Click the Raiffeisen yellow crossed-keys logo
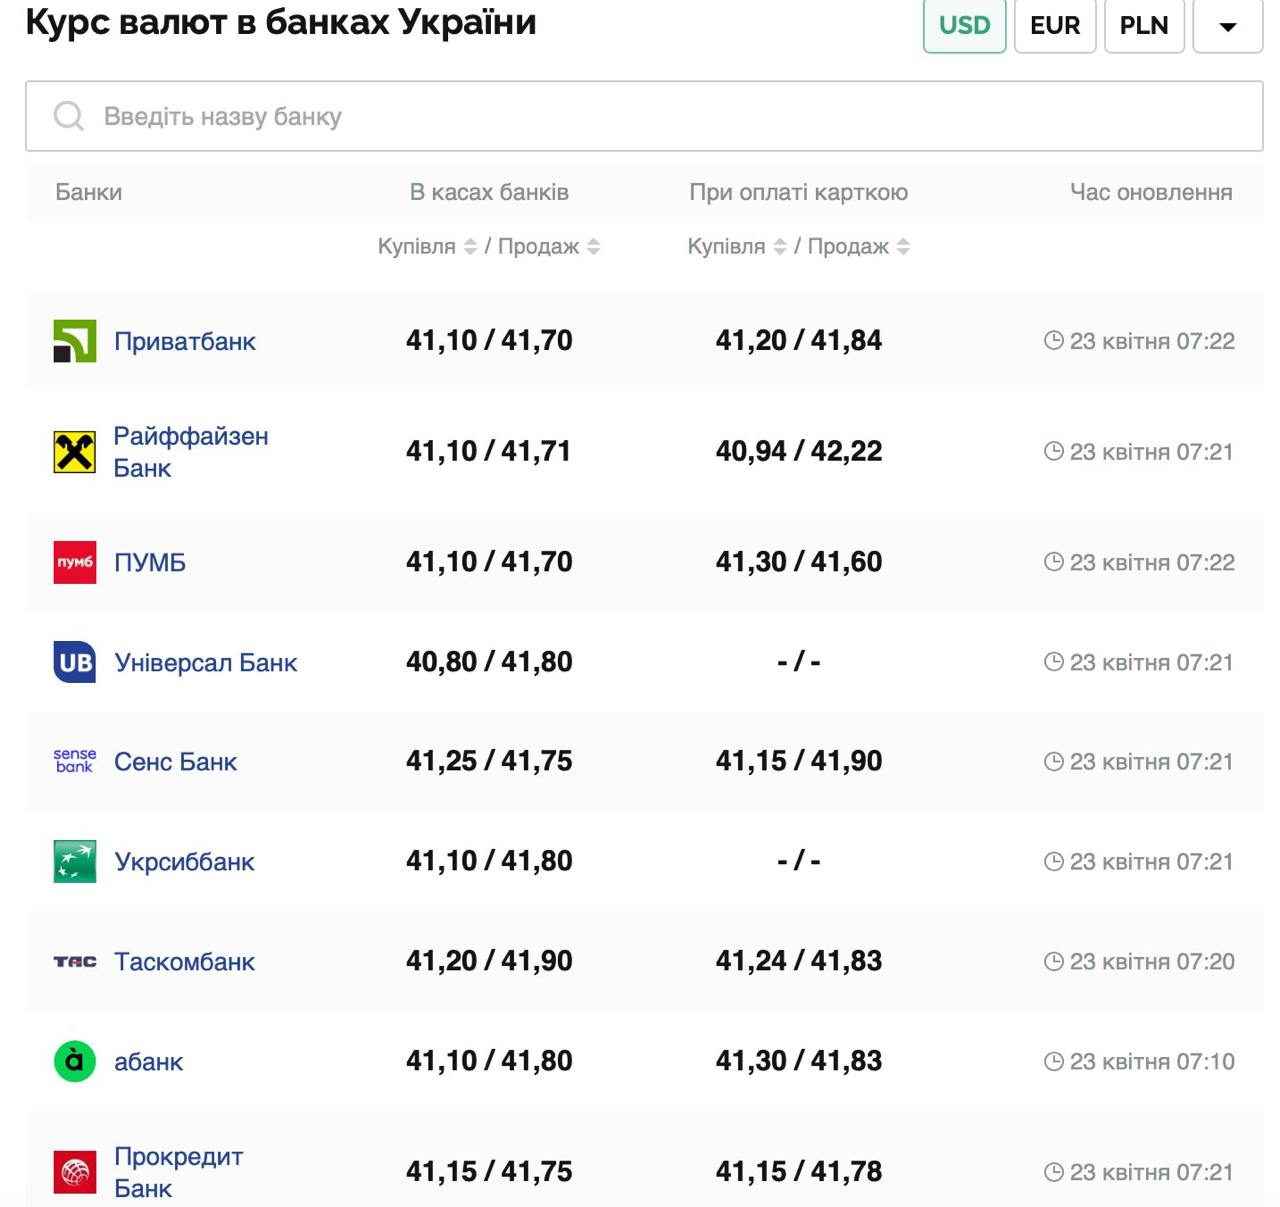 tap(75, 452)
